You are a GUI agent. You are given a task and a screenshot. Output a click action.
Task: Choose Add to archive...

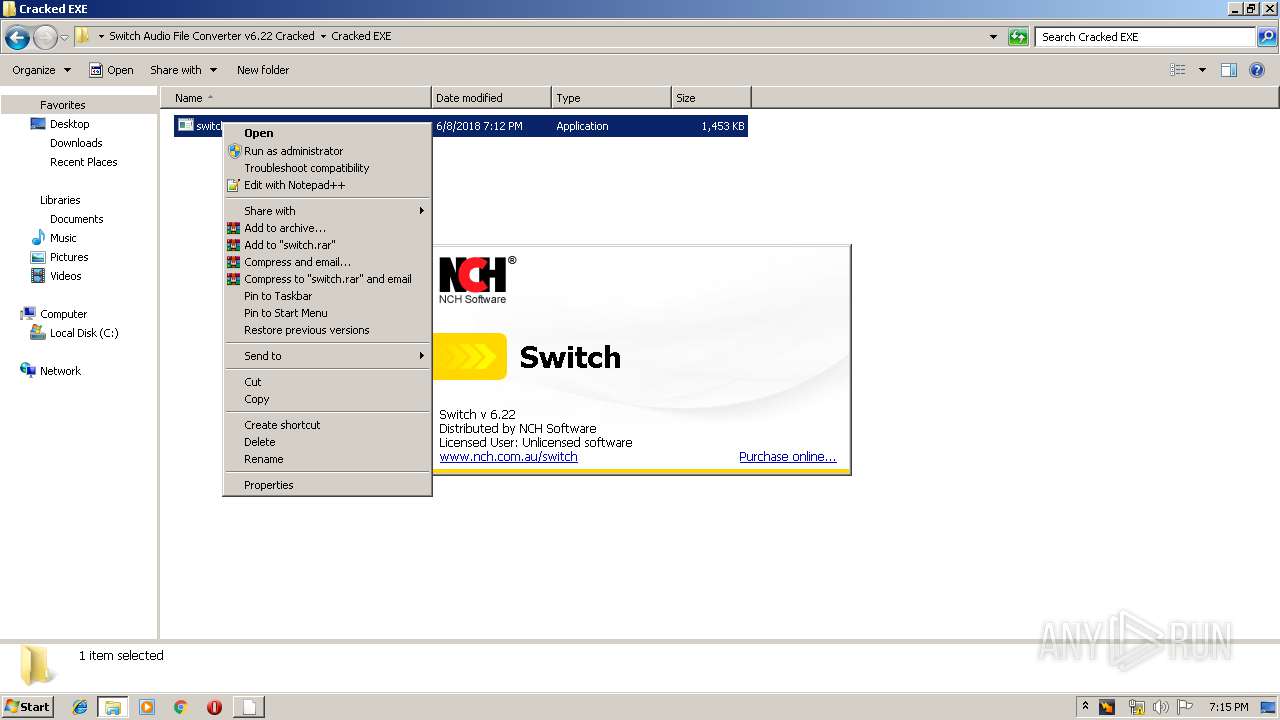click(327, 228)
